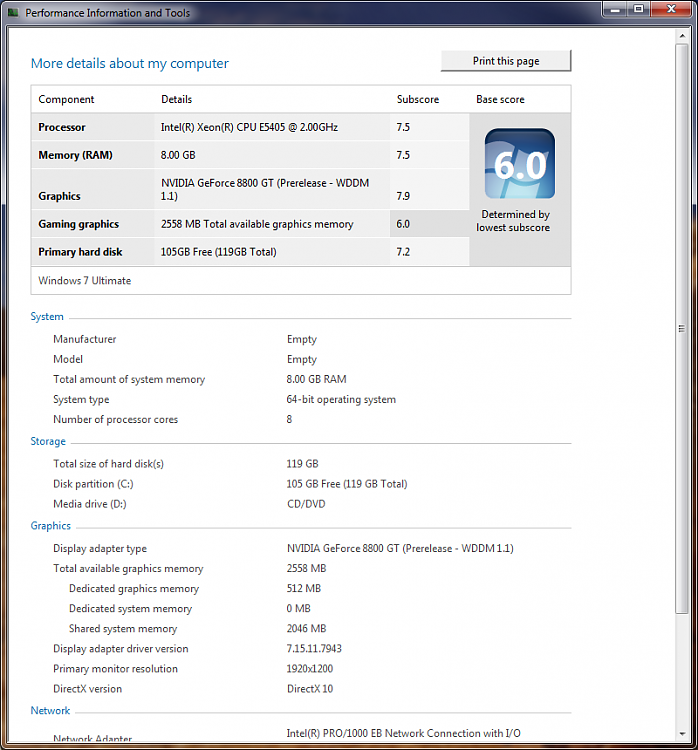
Task: Click the scrollbar up arrow
Action: pyautogui.click(x=682, y=36)
